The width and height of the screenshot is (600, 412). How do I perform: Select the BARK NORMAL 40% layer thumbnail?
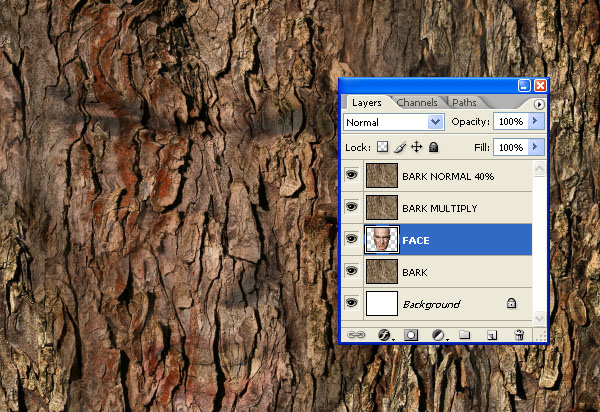(382, 176)
